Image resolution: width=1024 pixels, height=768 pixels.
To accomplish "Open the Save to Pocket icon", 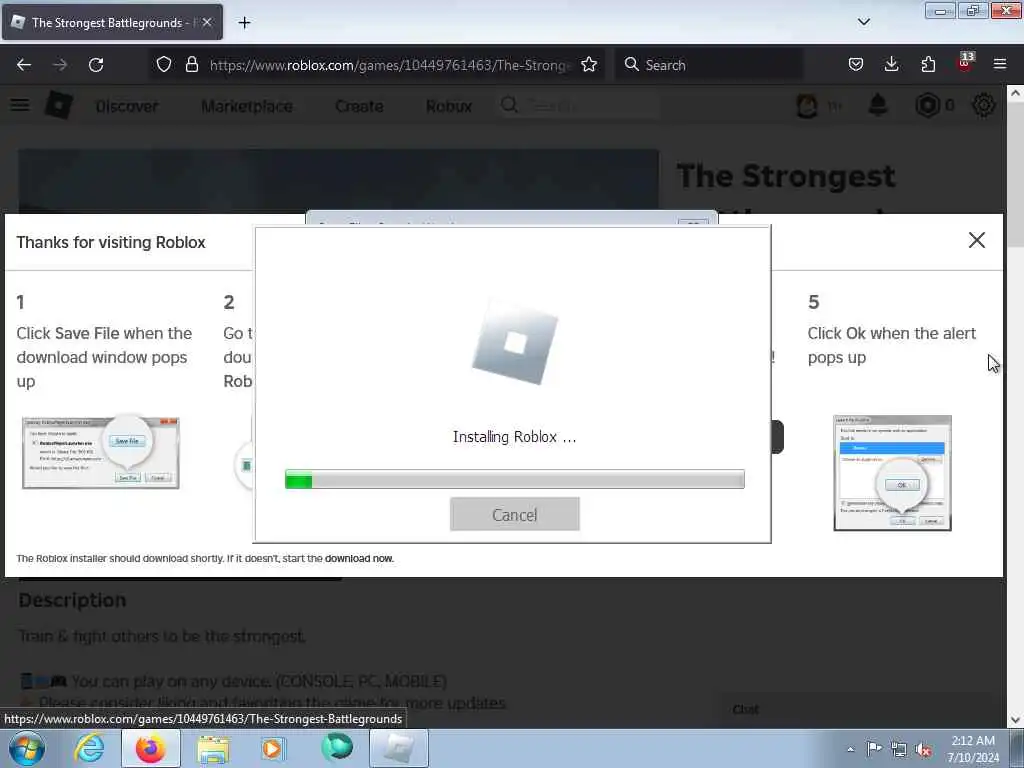I will [856, 65].
